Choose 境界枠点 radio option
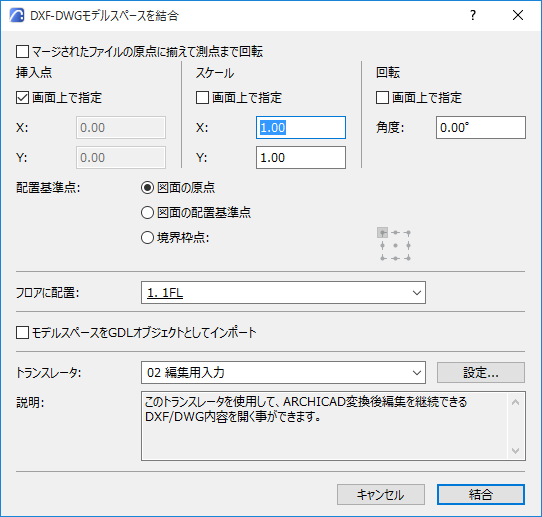This screenshot has height=517, width=542. [148, 238]
